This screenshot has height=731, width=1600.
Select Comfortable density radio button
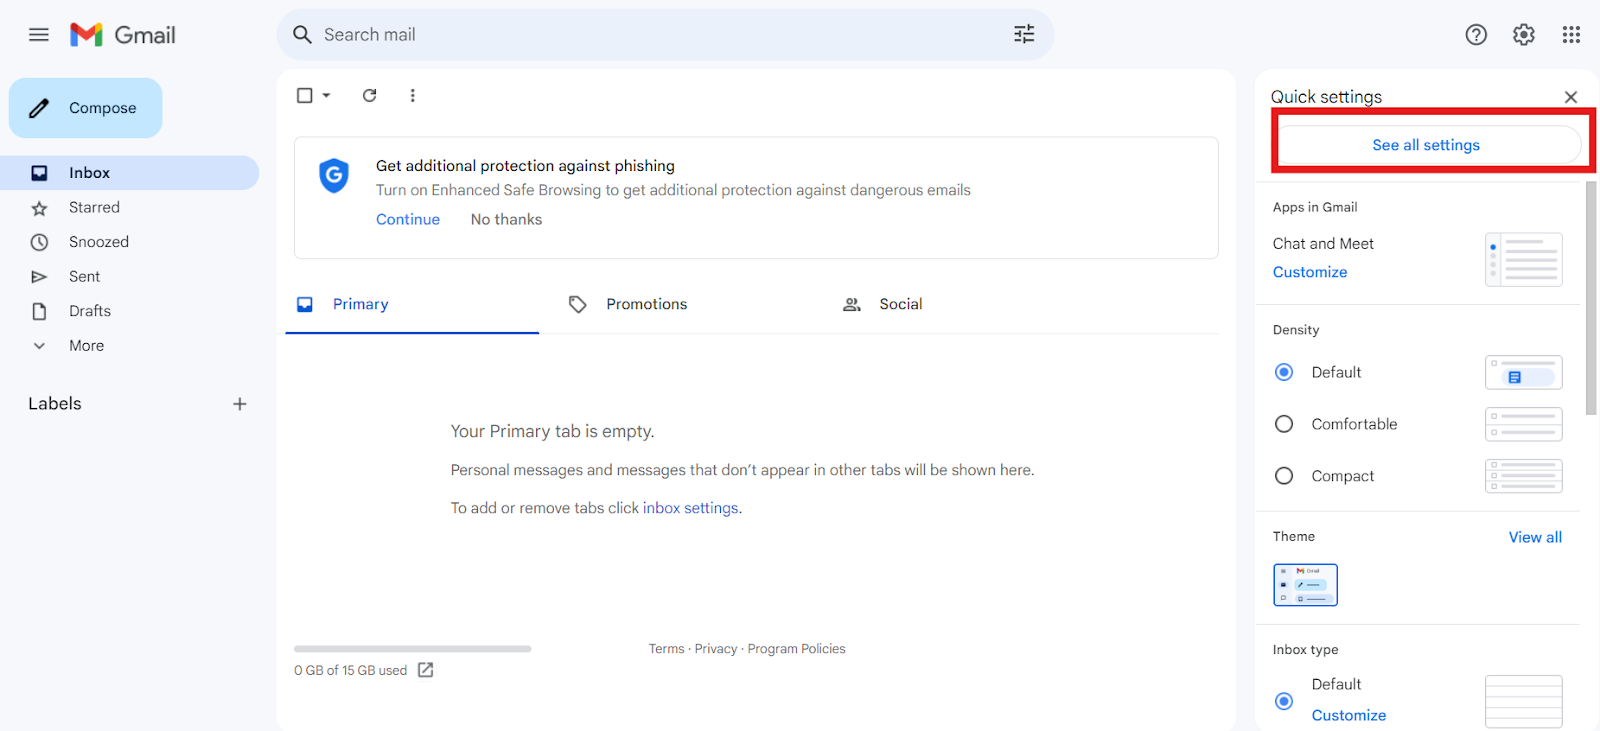click(1284, 424)
